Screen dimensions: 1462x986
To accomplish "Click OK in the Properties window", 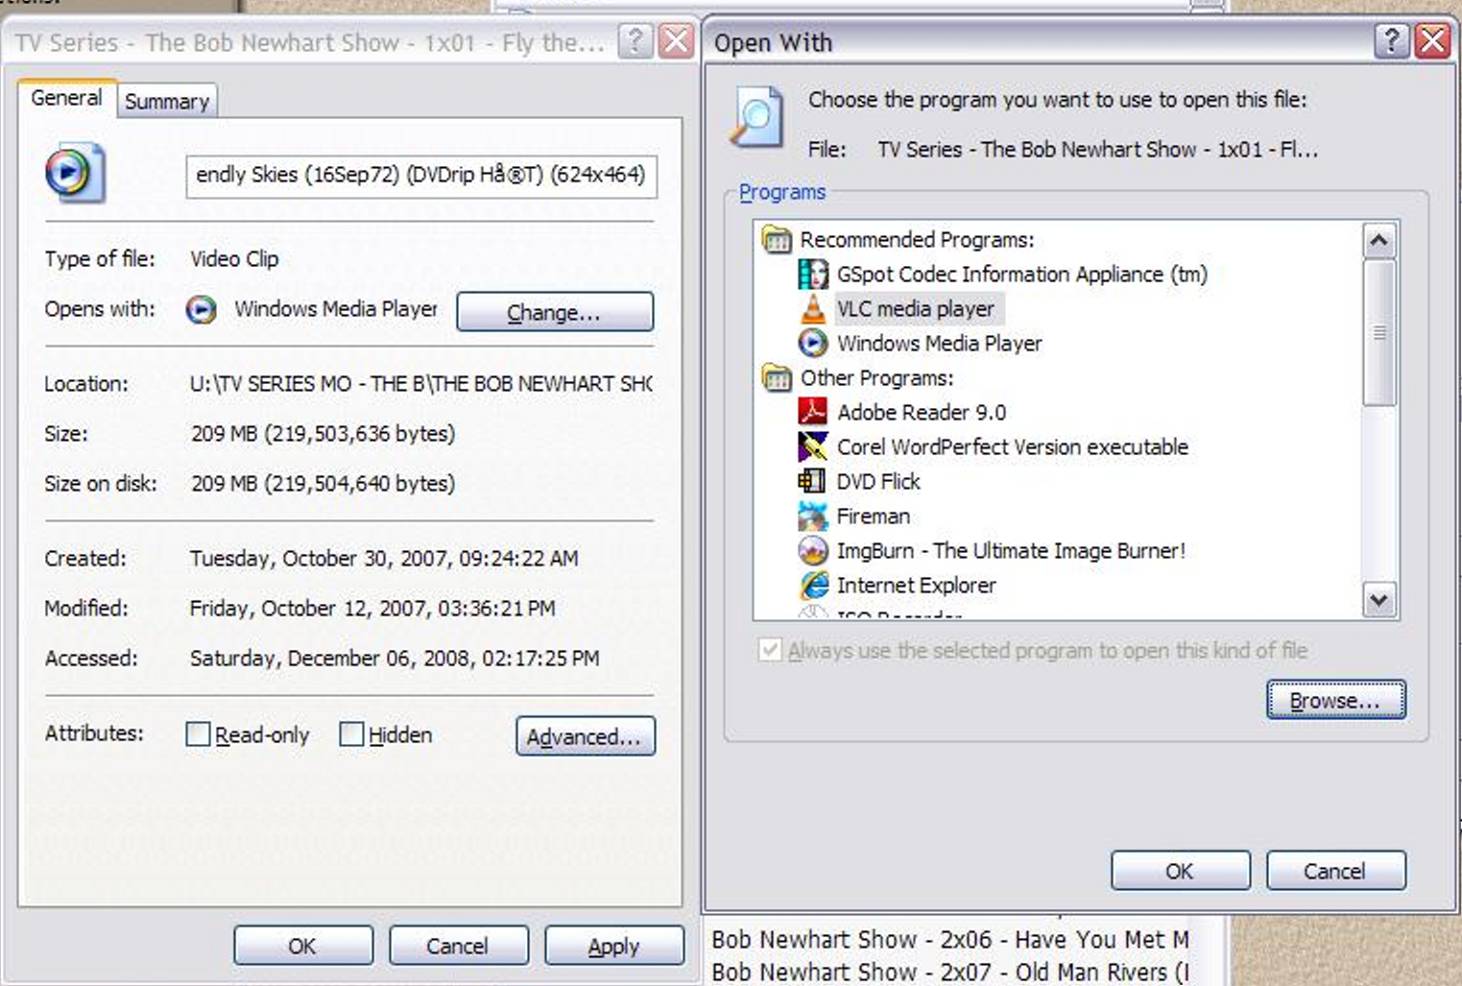I will (303, 945).
